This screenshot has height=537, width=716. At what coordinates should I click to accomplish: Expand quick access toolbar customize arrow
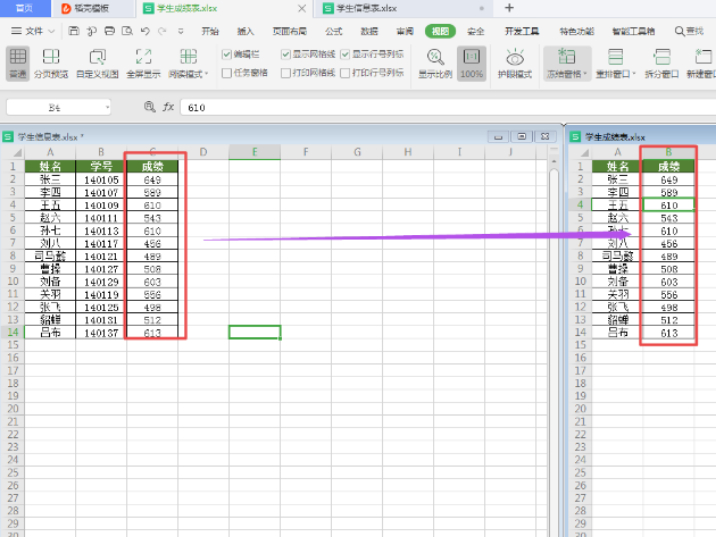[181, 31]
